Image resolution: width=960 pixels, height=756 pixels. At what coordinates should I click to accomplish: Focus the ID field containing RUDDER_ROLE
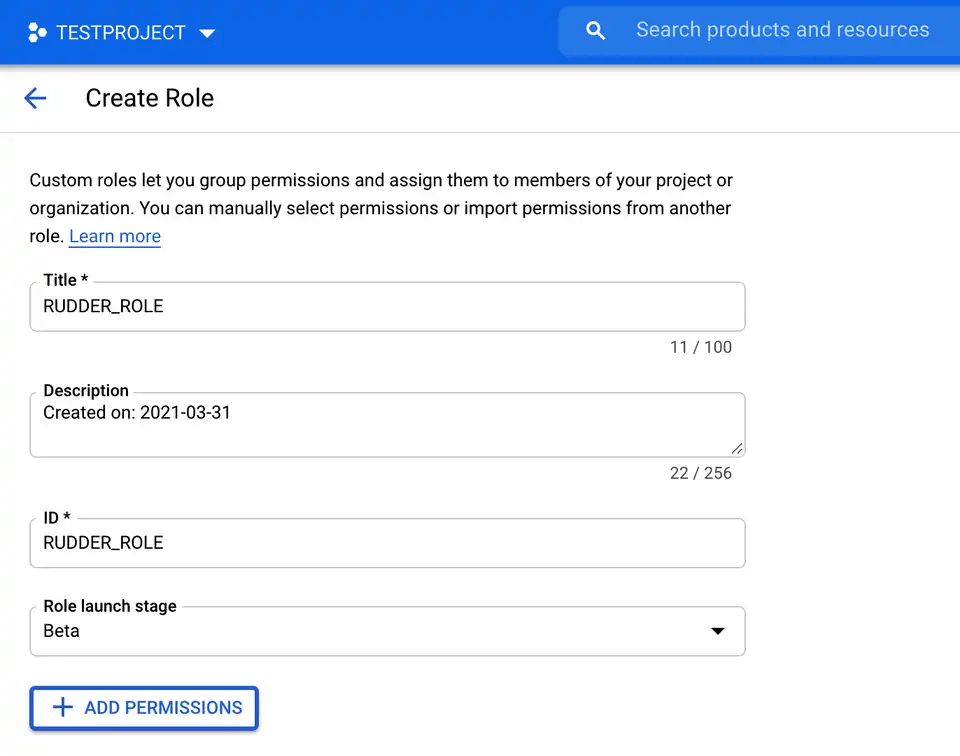tap(387, 543)
